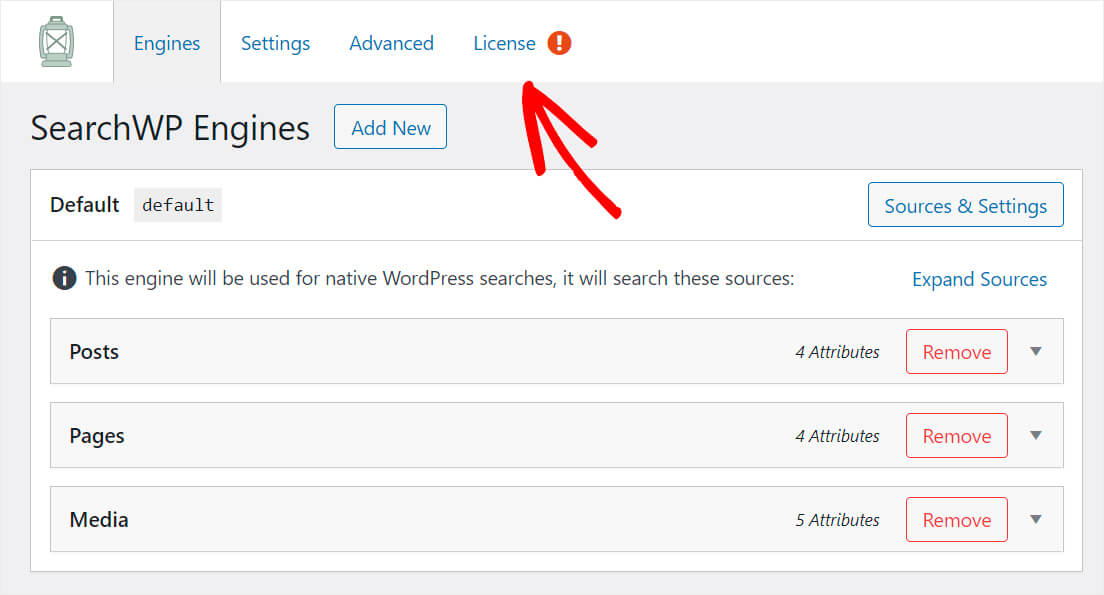
Task: Expand the Posts source arrow
Action: [x=1036, y=351]
